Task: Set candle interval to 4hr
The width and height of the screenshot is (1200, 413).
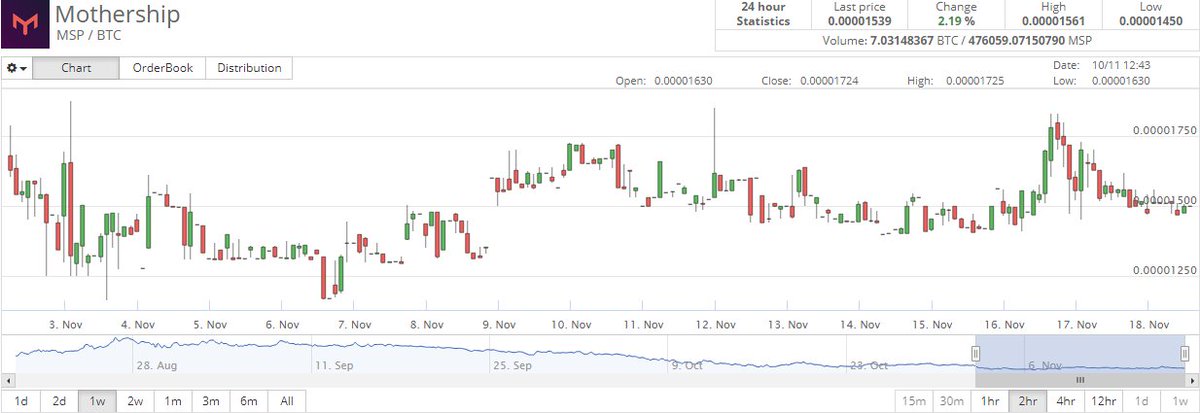Action: pos(1066,401)
